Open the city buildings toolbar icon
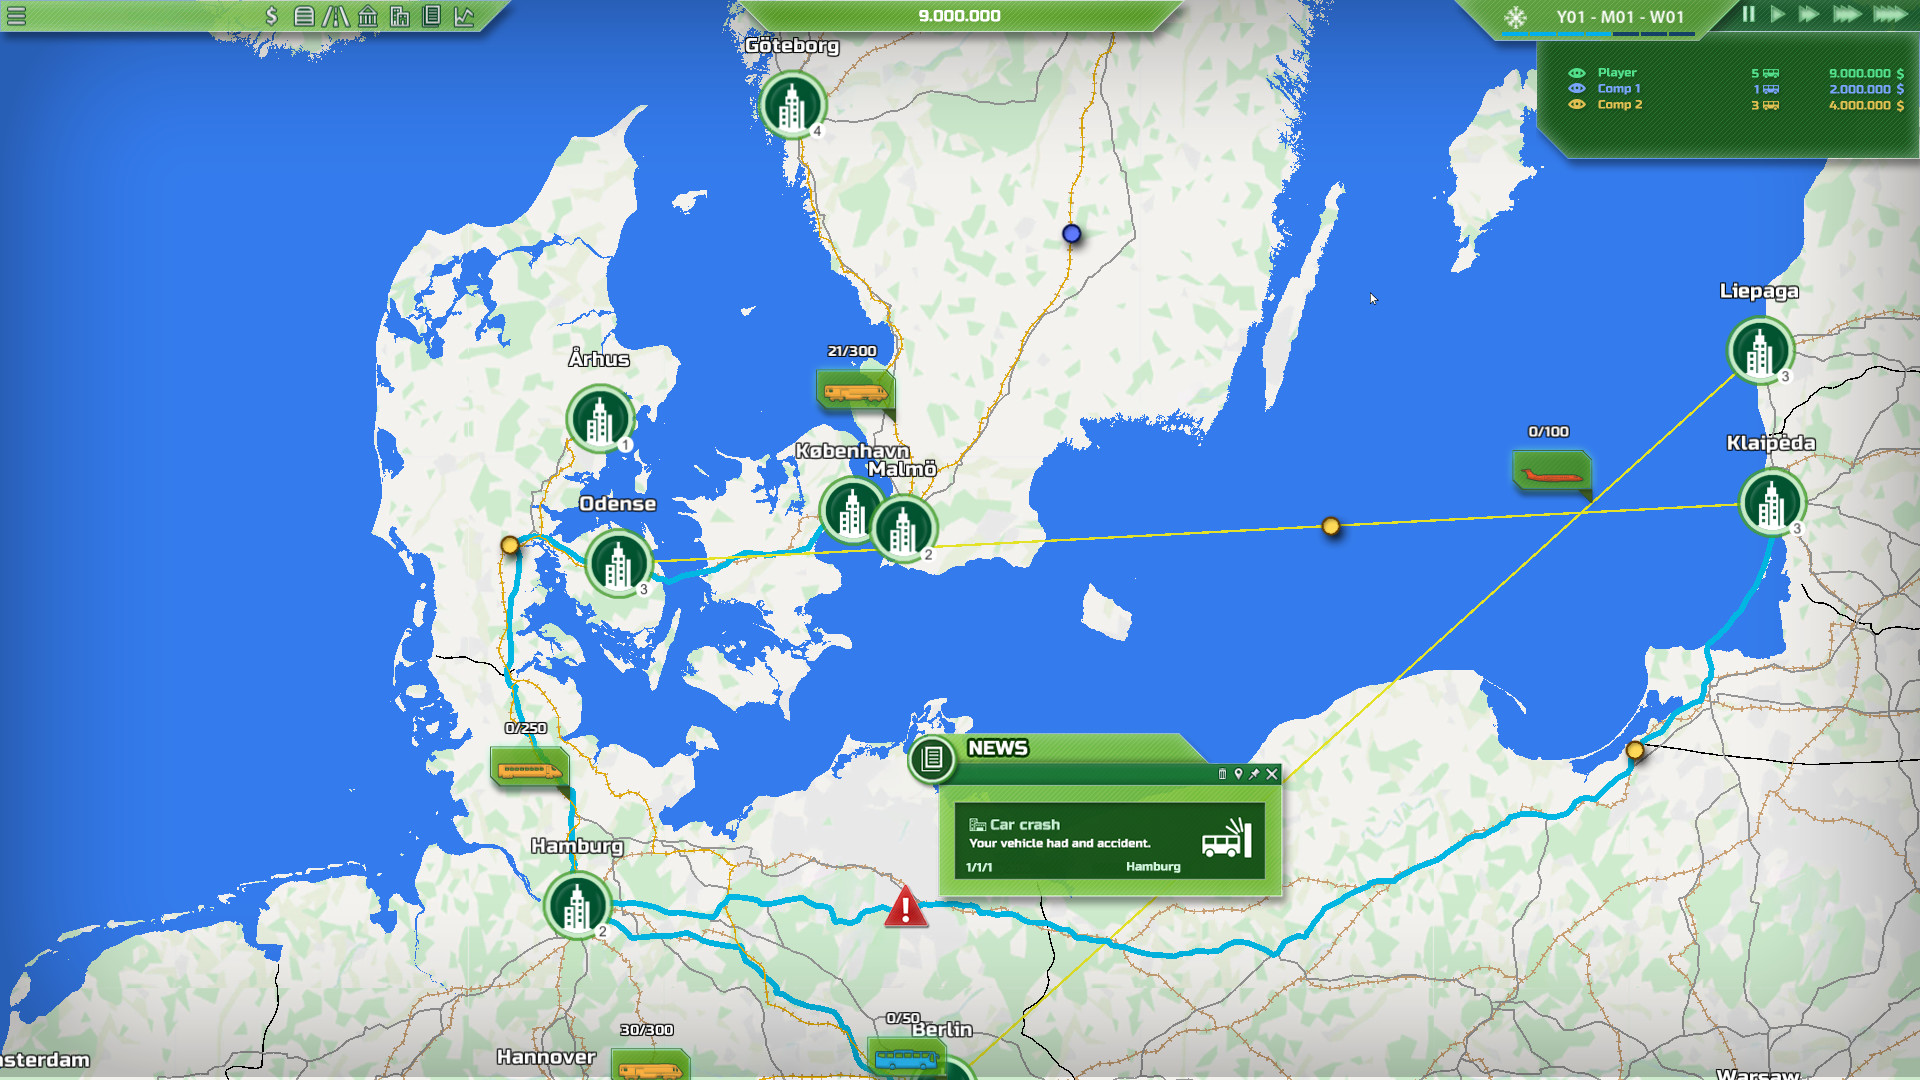This screenshot has width=1920, height=1080. click(400, 15)
